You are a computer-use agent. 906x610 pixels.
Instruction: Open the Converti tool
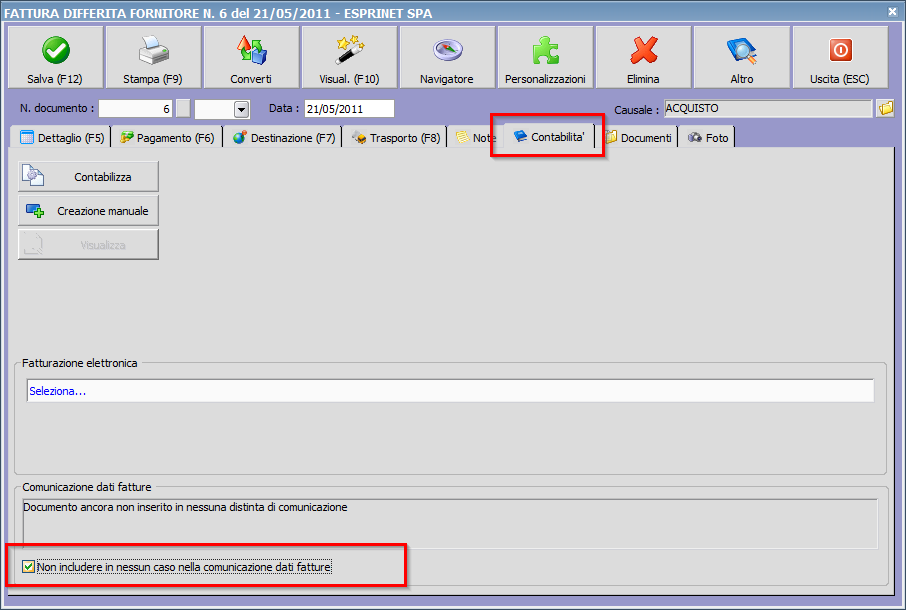click(251, 57)
